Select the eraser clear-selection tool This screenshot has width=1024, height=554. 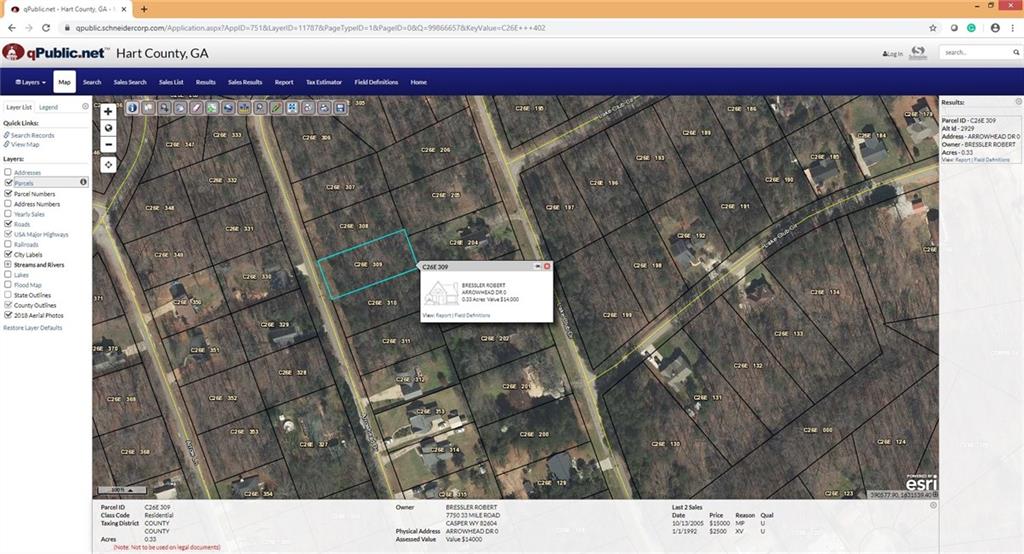pyautogui.click(x=196, y=108)
